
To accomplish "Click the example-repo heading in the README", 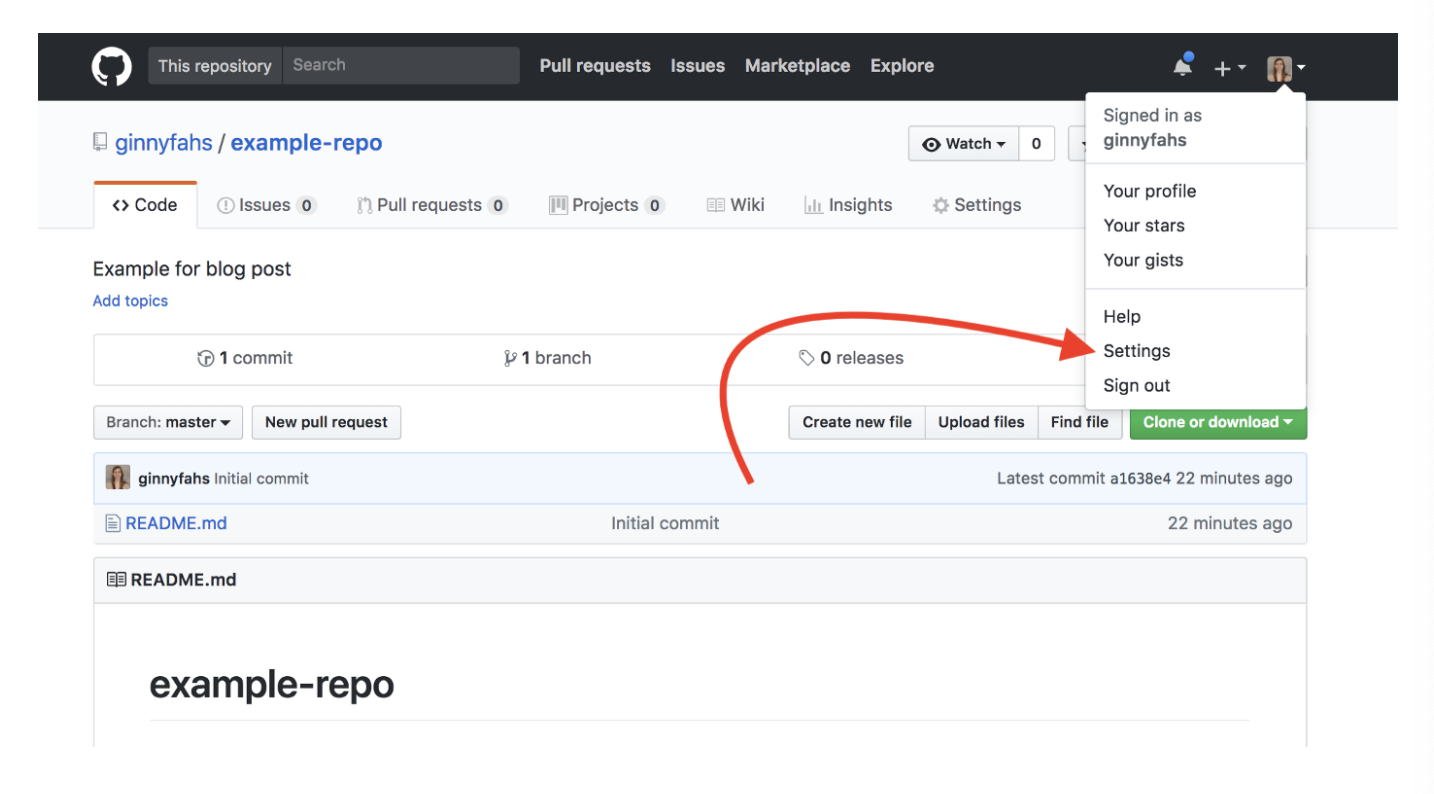I will pos(272,685).
